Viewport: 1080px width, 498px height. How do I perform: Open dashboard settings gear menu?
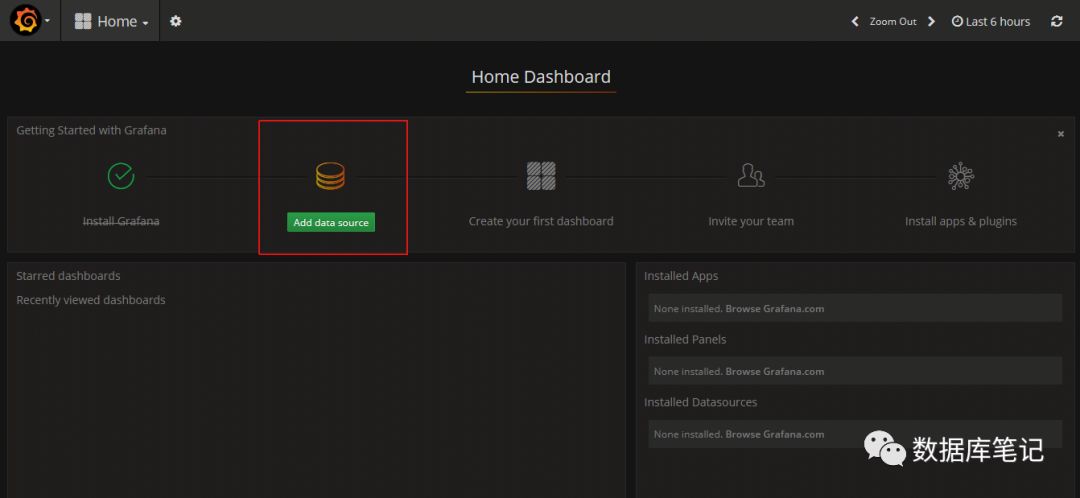(176, 21)
